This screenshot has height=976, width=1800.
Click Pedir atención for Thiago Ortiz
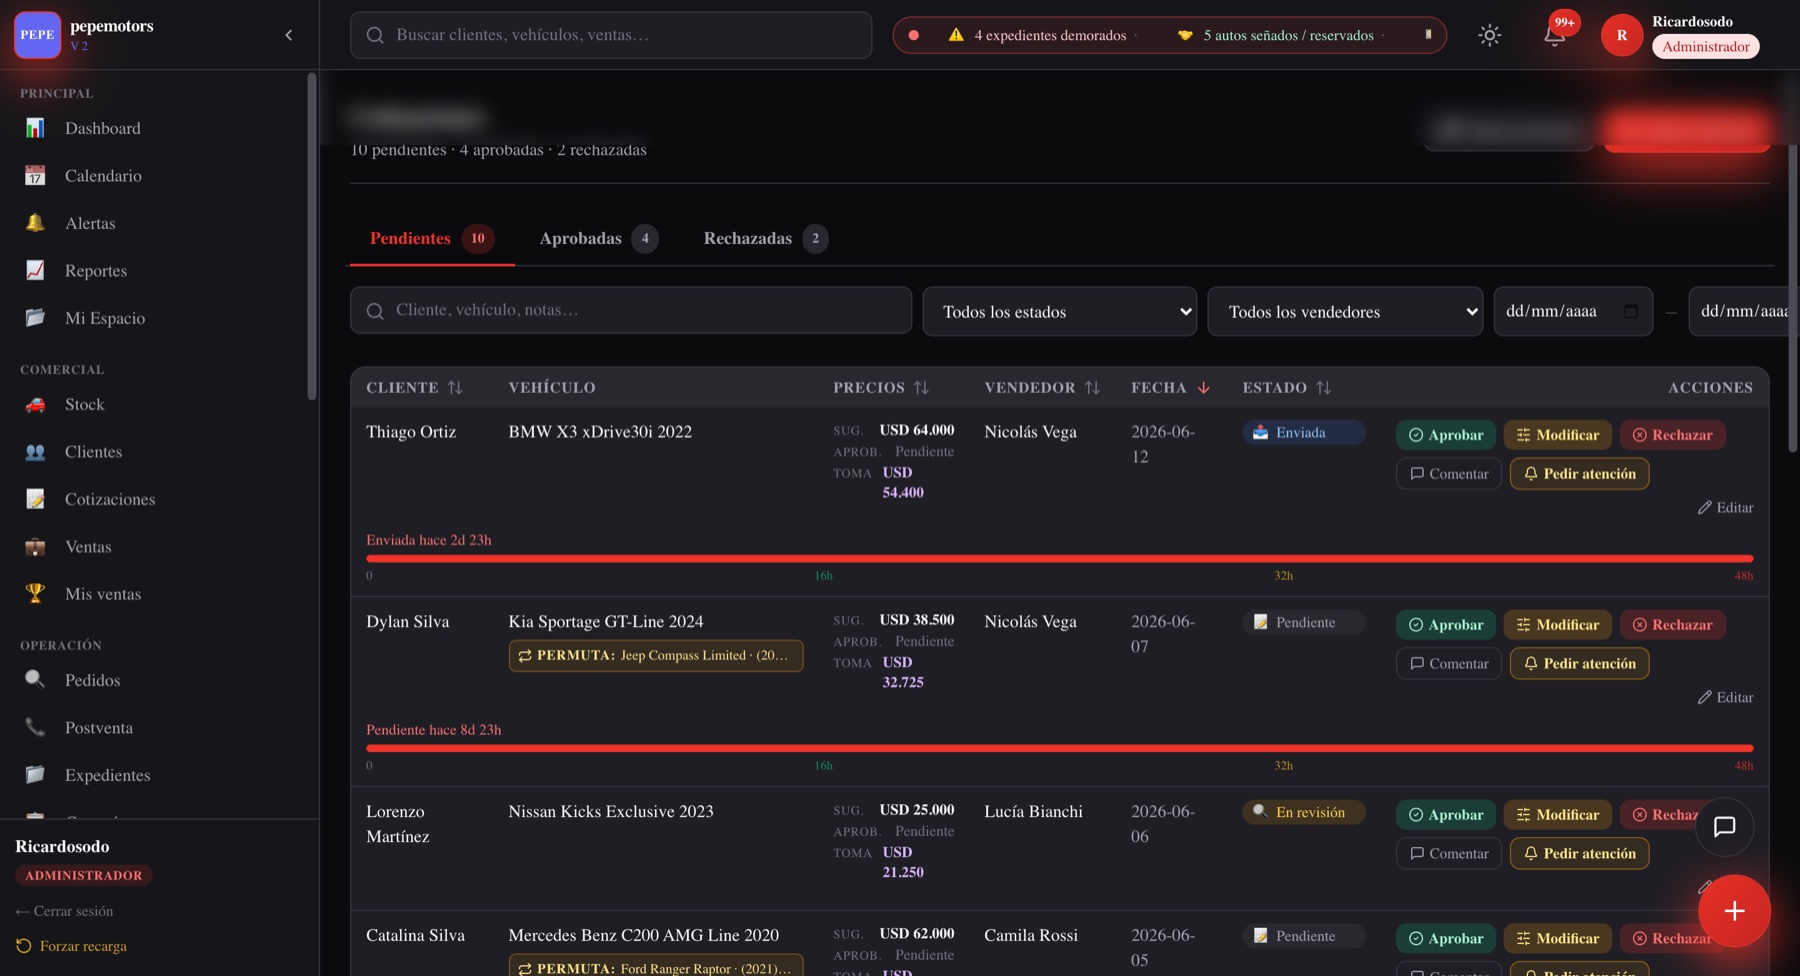click(x=1579, y=474)
